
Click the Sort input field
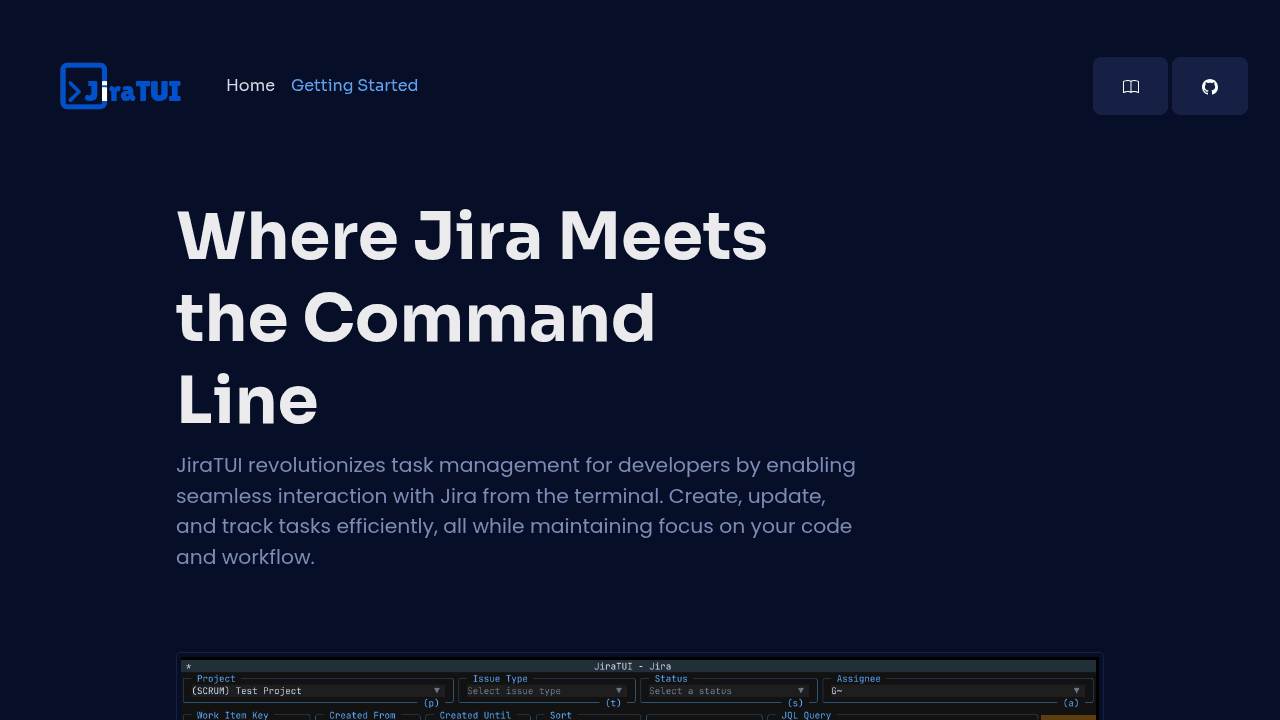(x=590, y=716)
